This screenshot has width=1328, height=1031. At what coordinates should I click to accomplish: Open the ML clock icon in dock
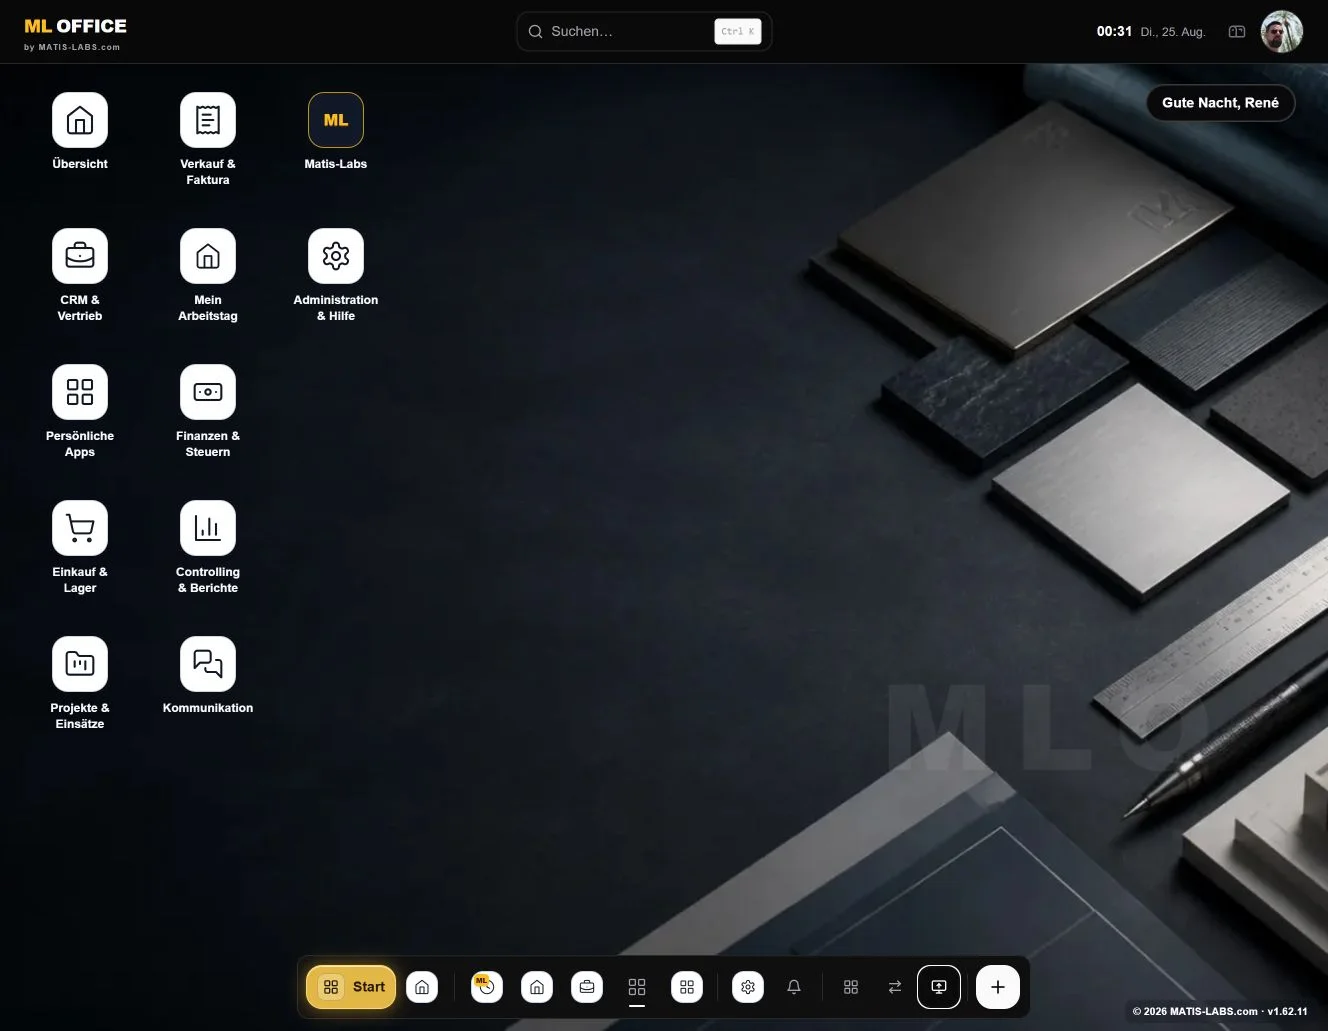[x=487, y=987]
